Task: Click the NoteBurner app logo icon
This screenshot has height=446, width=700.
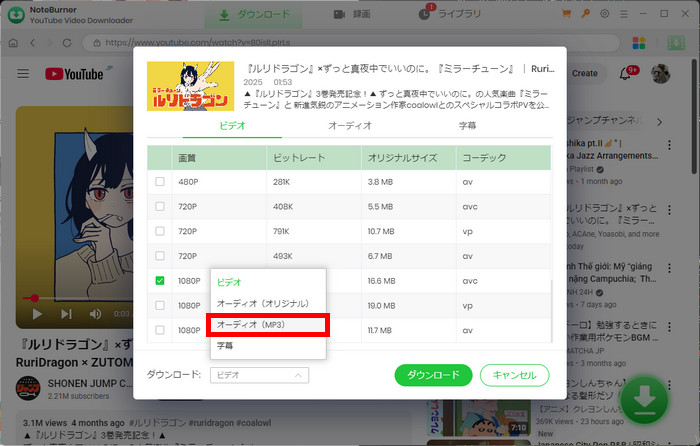Action: tap(17, 15)
